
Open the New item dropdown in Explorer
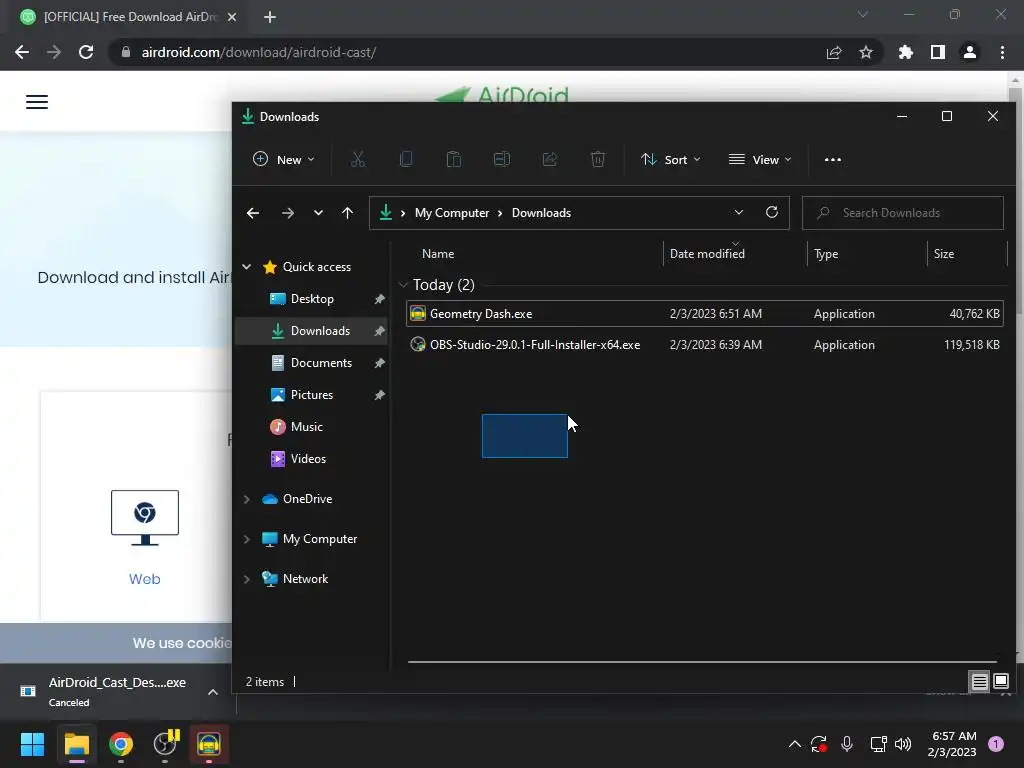point(284,159)
